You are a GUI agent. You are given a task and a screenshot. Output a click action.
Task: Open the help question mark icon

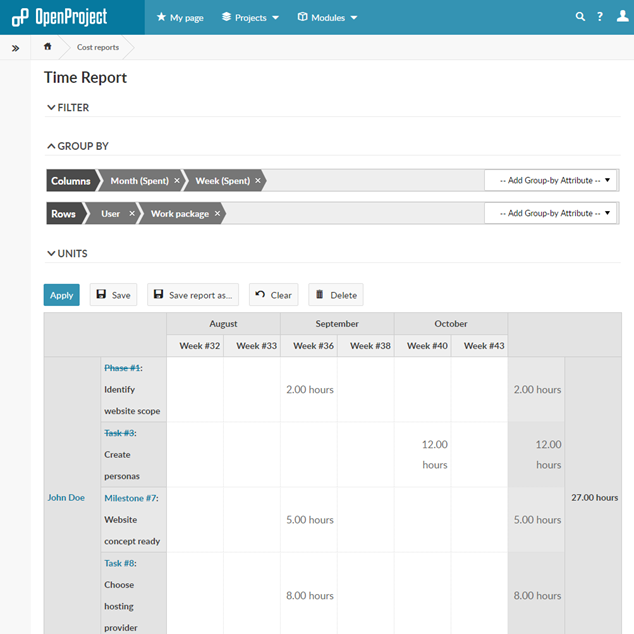click(600, 17)
